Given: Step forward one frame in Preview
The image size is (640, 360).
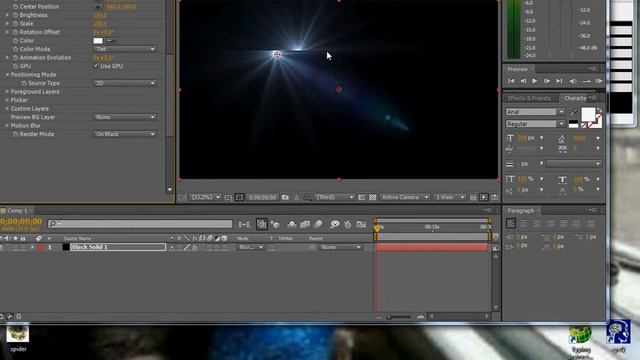Looking at the screenshot, I should (547, 81).
